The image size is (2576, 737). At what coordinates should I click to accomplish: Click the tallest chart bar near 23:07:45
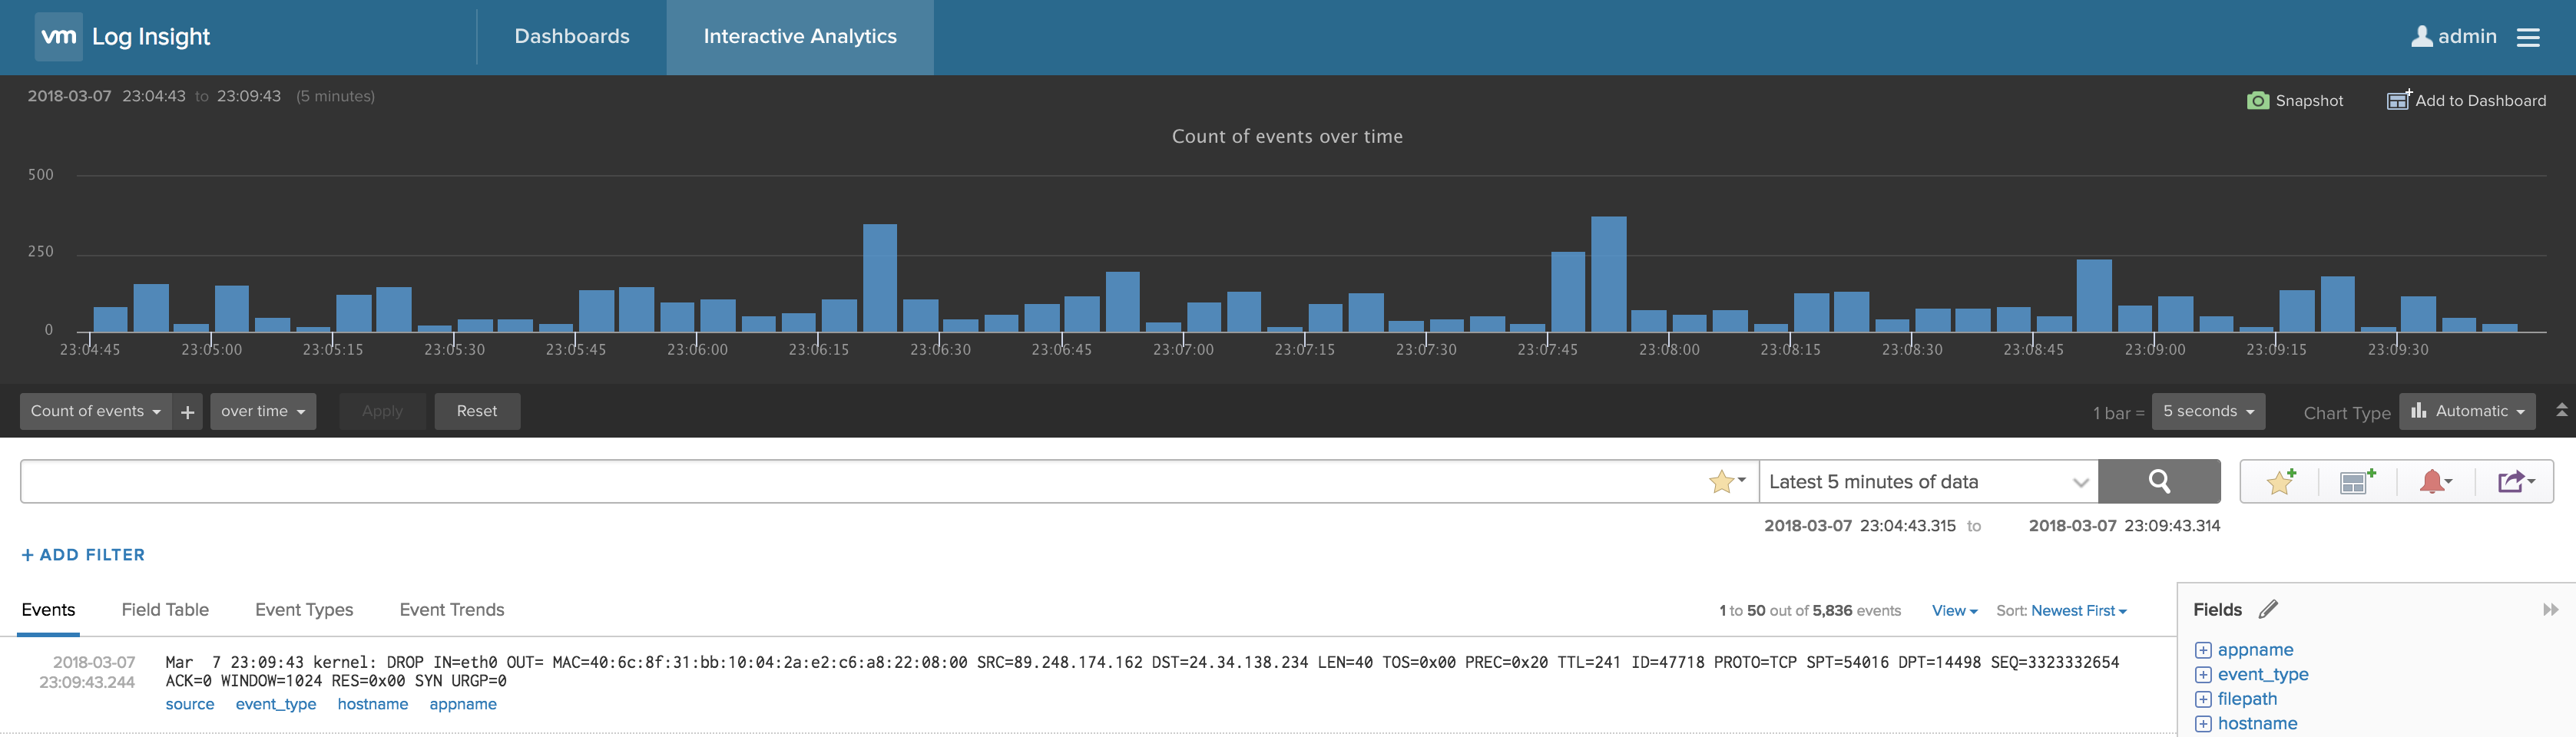(1608, 273)
